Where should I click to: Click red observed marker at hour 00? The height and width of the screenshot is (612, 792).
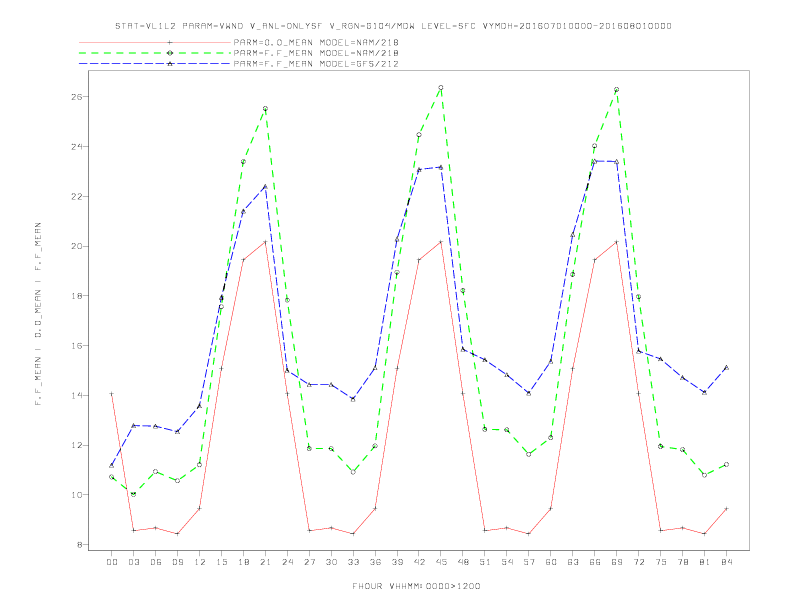[112, 394]
